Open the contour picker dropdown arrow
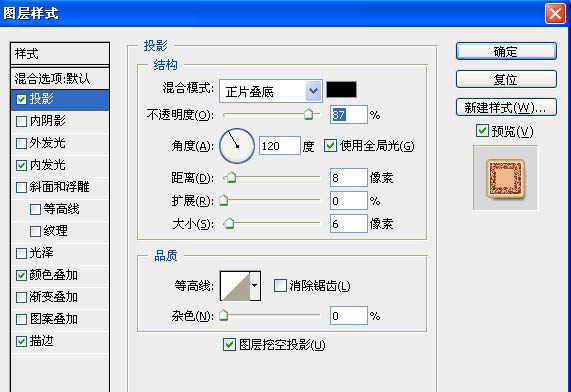Viewport: 571px width, 392px height. coord(255,286)
